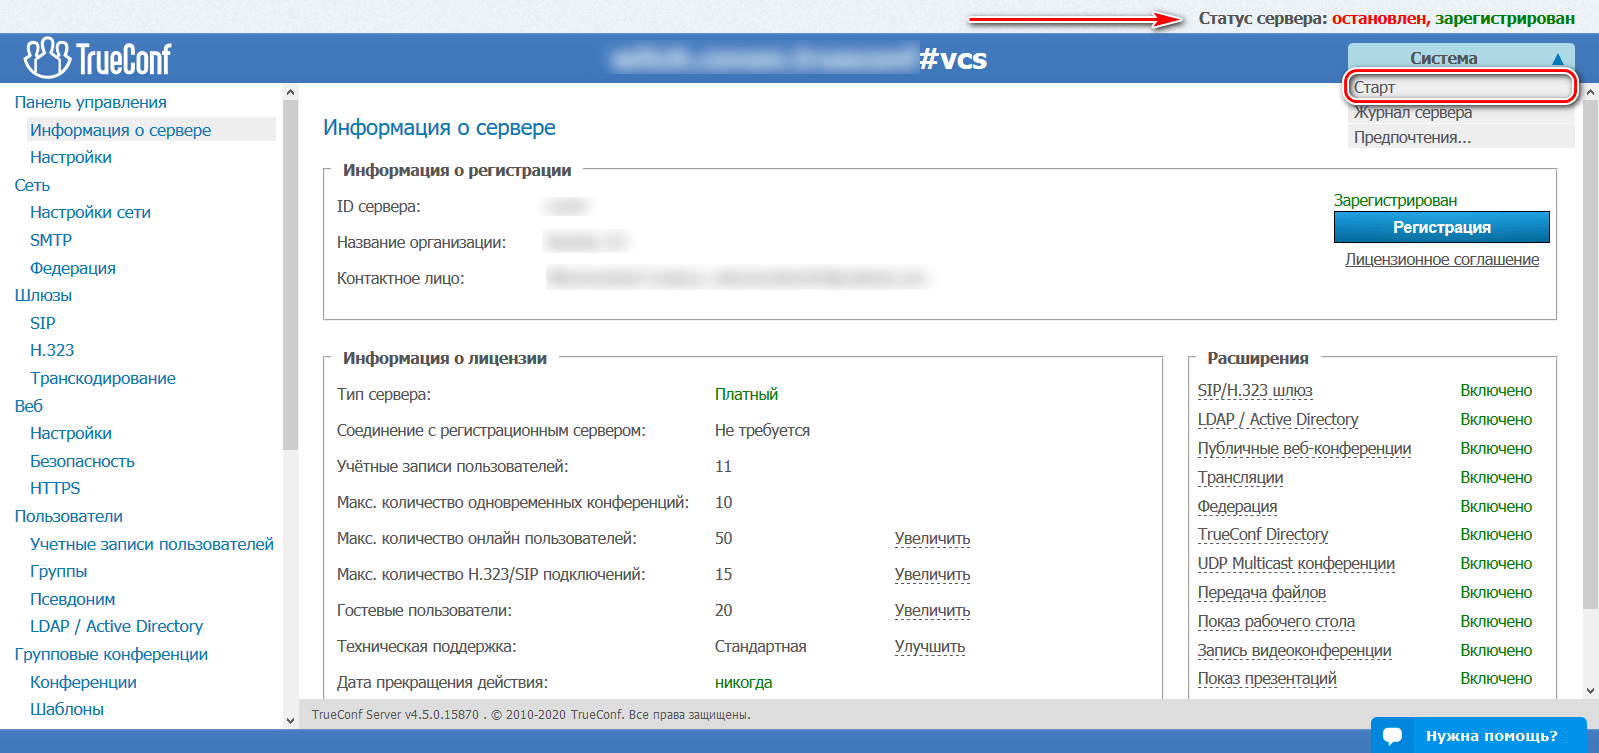
Task: Open Шаблоны in the sidebar
Action: coord(67,709)
